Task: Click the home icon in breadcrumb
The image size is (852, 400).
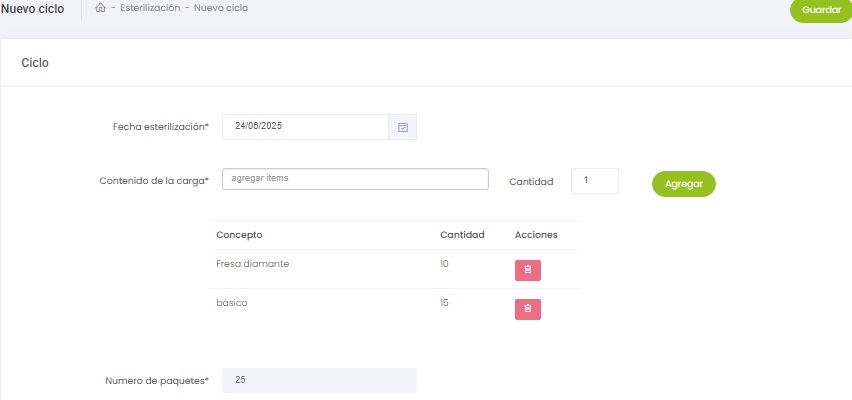Action: [100, 8]
